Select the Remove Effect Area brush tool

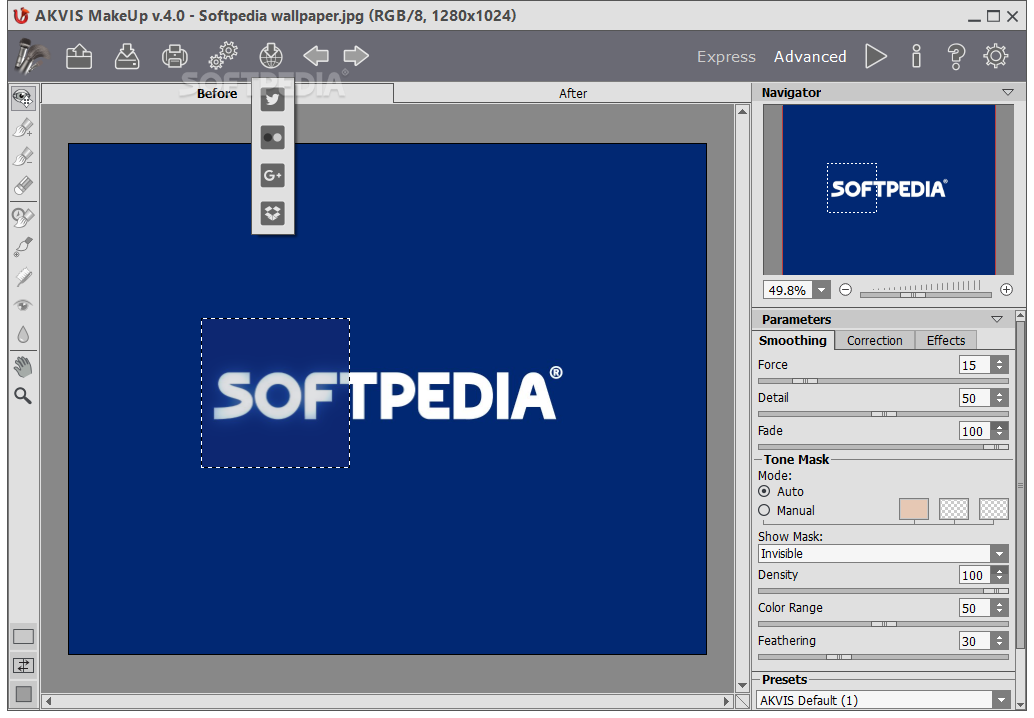[23, 156]
